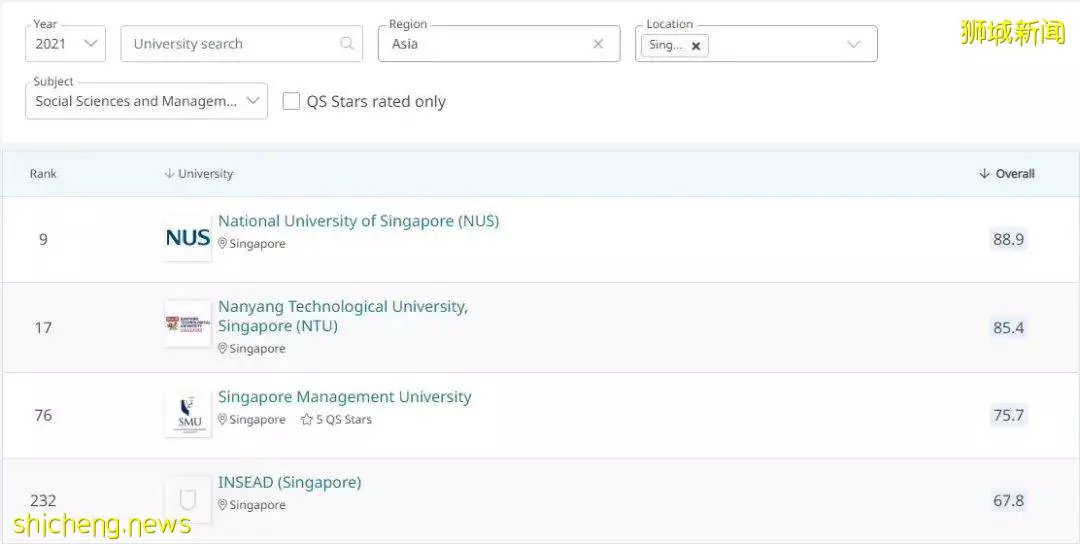1080x544 pixels.
Task: Sort by University column header
Action: (x=198, y=174)
